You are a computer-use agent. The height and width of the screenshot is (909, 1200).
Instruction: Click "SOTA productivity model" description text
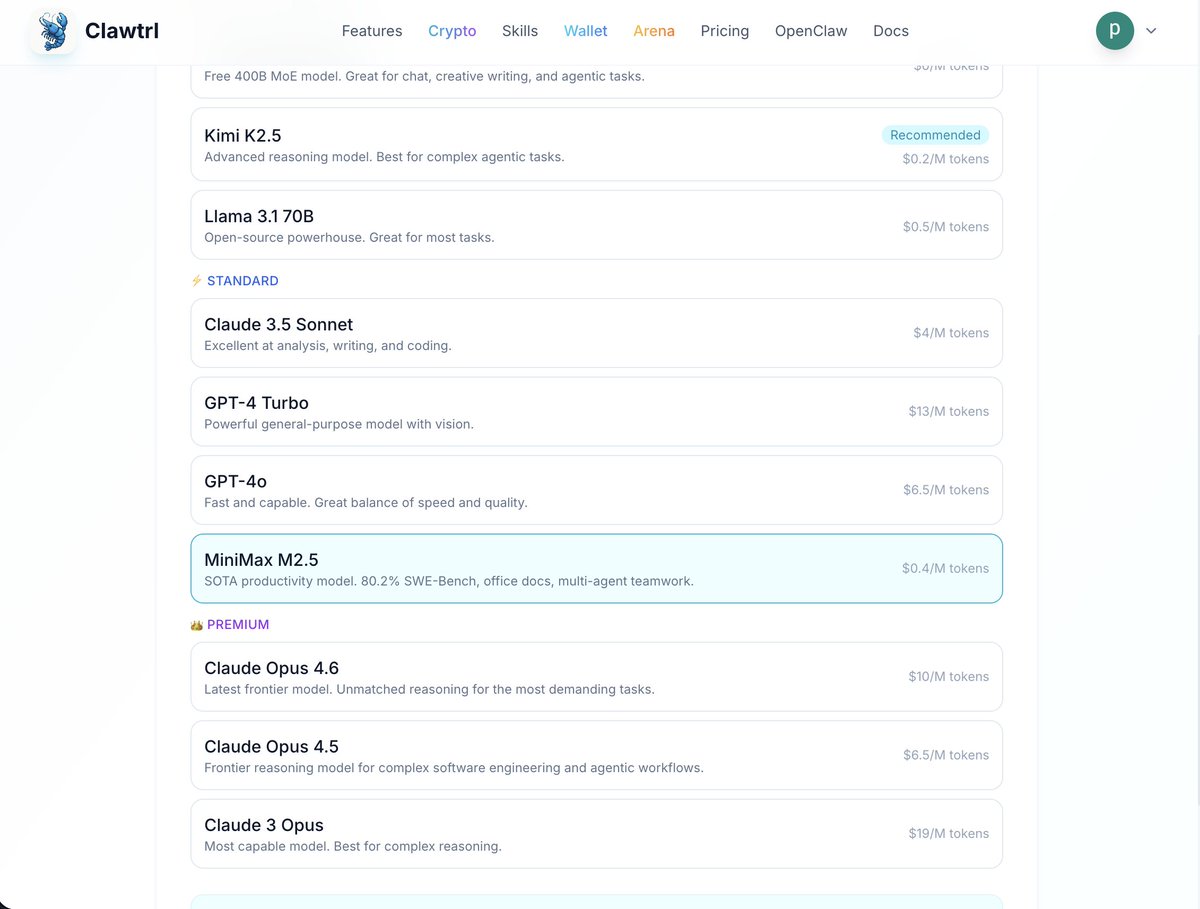pos(449,581)
